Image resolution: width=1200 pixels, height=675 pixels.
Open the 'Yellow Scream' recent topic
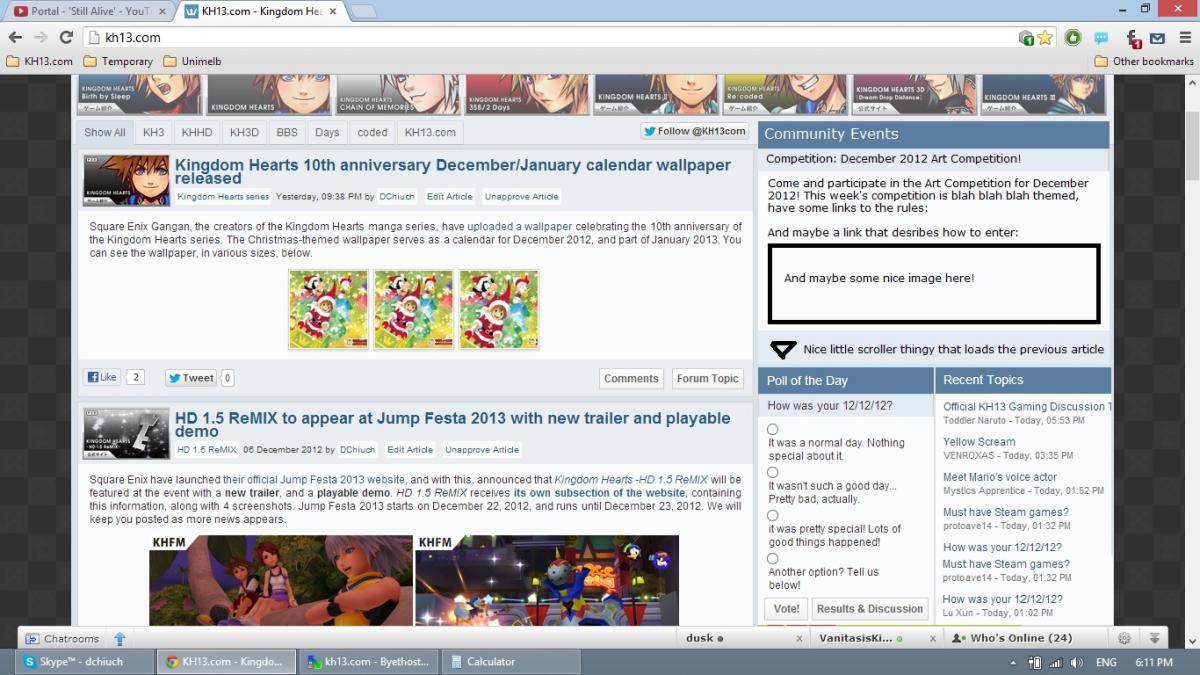[x=979, y=442]
